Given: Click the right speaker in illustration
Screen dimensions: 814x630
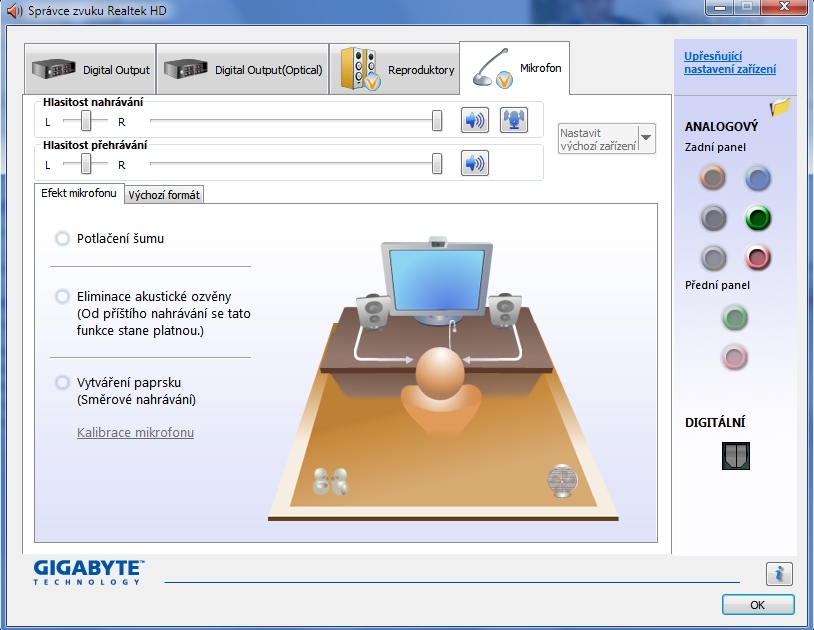Looking at the screenshot, I should 505,311.
